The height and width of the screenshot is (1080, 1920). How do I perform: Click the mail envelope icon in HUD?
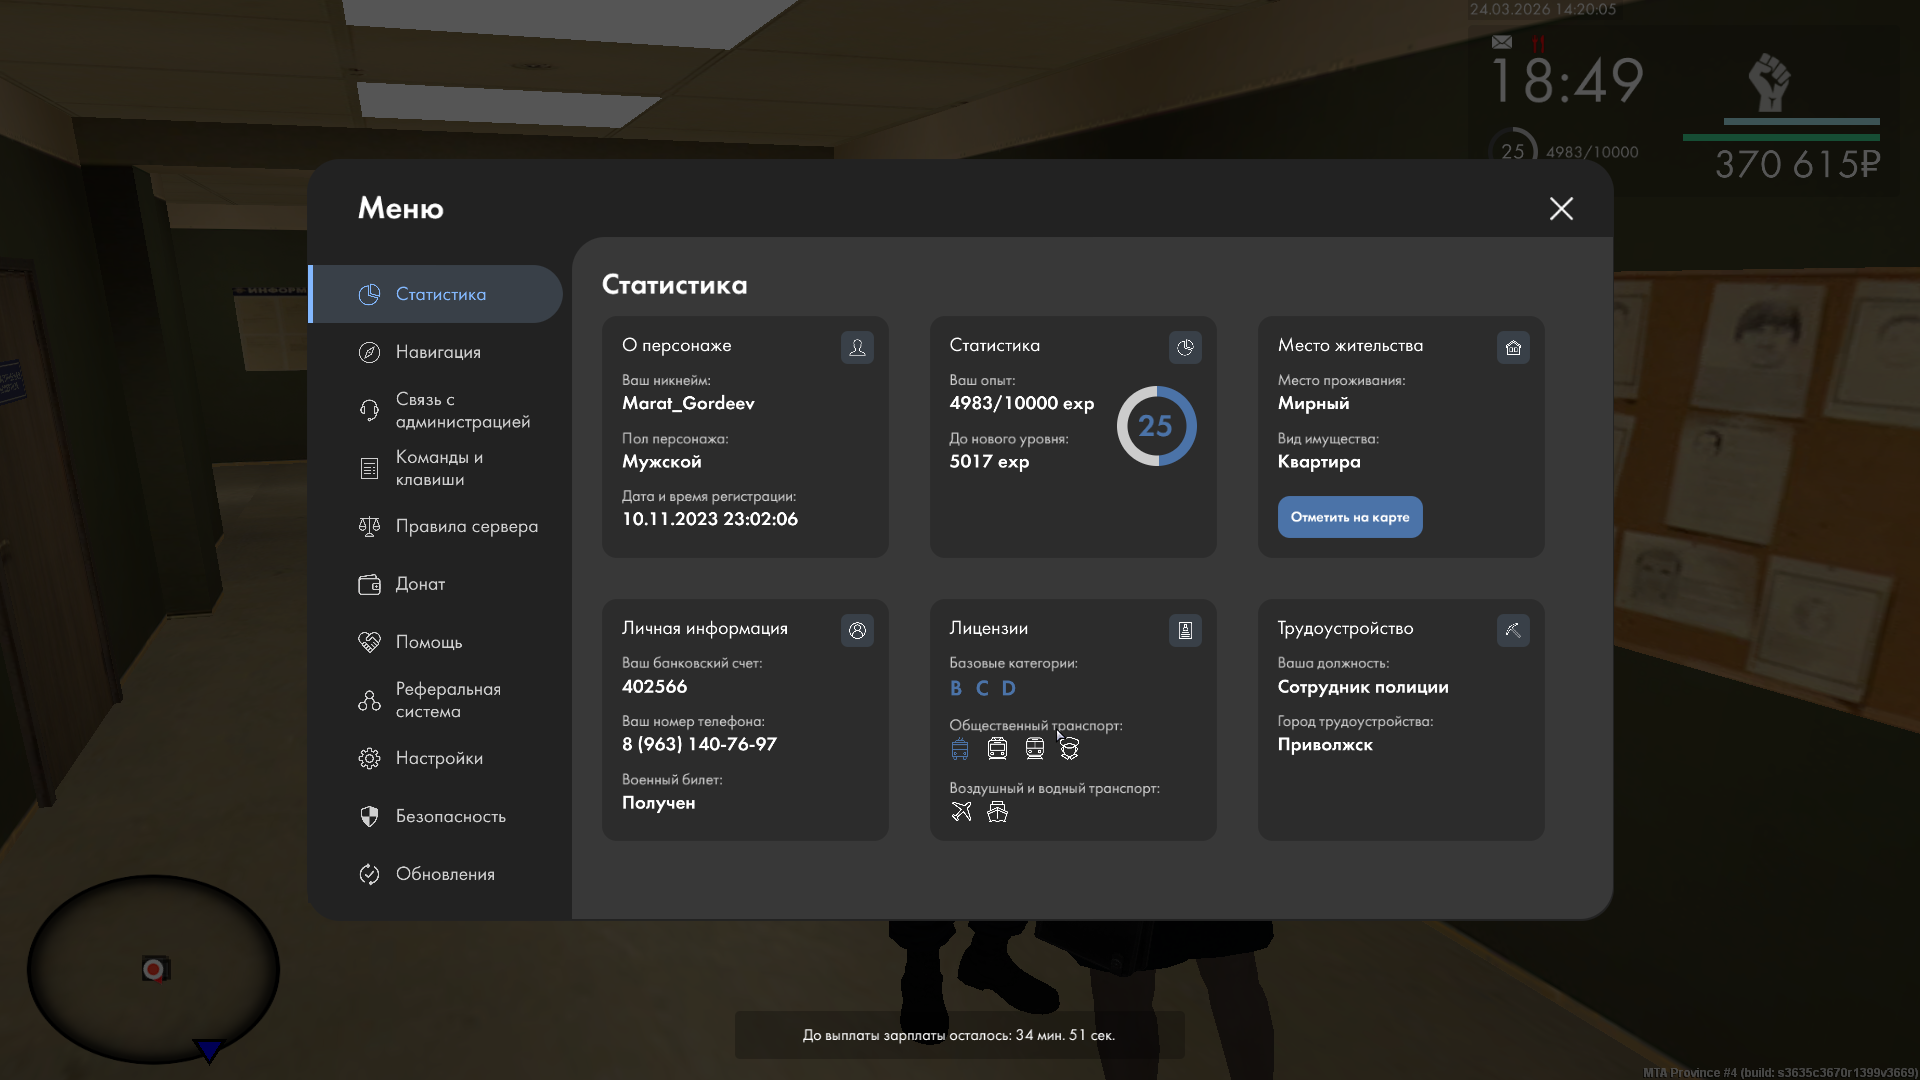[1501, 42]
